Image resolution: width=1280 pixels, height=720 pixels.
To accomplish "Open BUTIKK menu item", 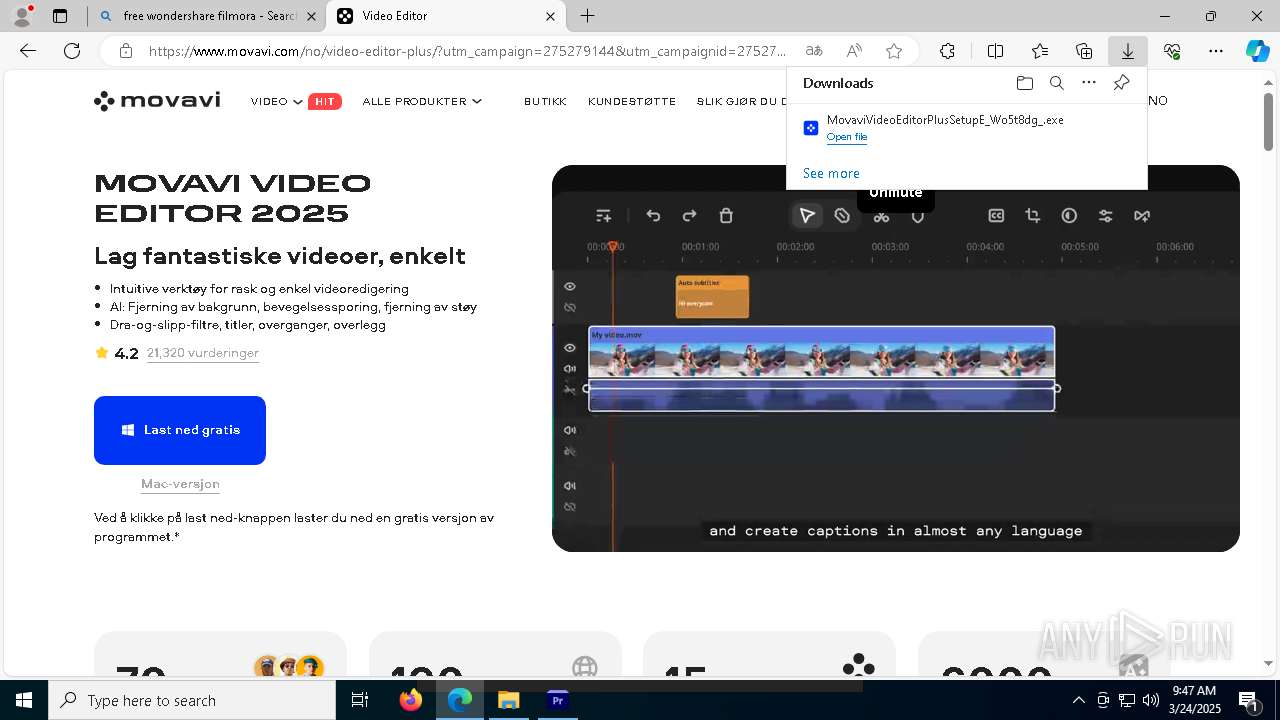I will pos(545,101).
